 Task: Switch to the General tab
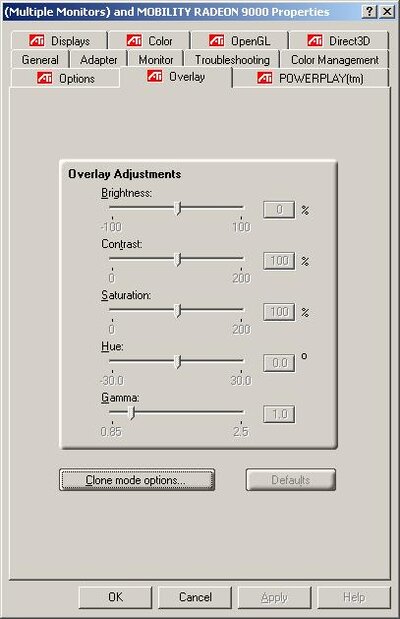pyautogui.click(x=40, y=60)
